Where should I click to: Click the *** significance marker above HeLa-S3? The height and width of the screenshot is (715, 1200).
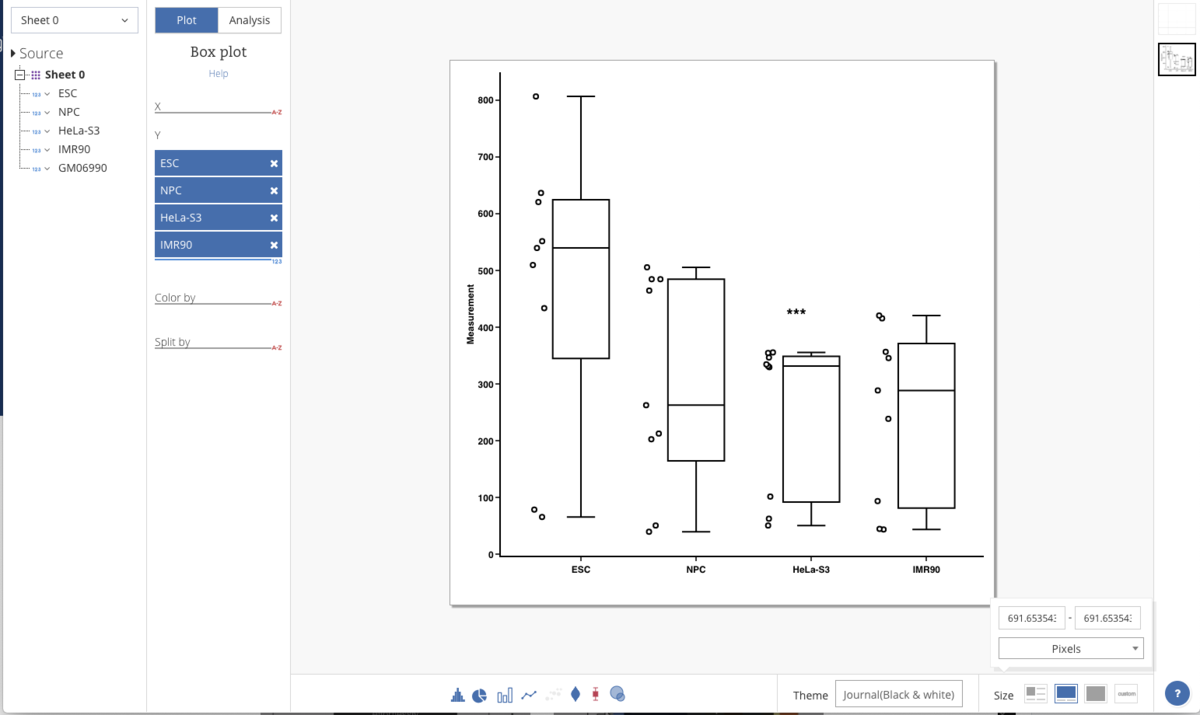click(x=796, y=313)
